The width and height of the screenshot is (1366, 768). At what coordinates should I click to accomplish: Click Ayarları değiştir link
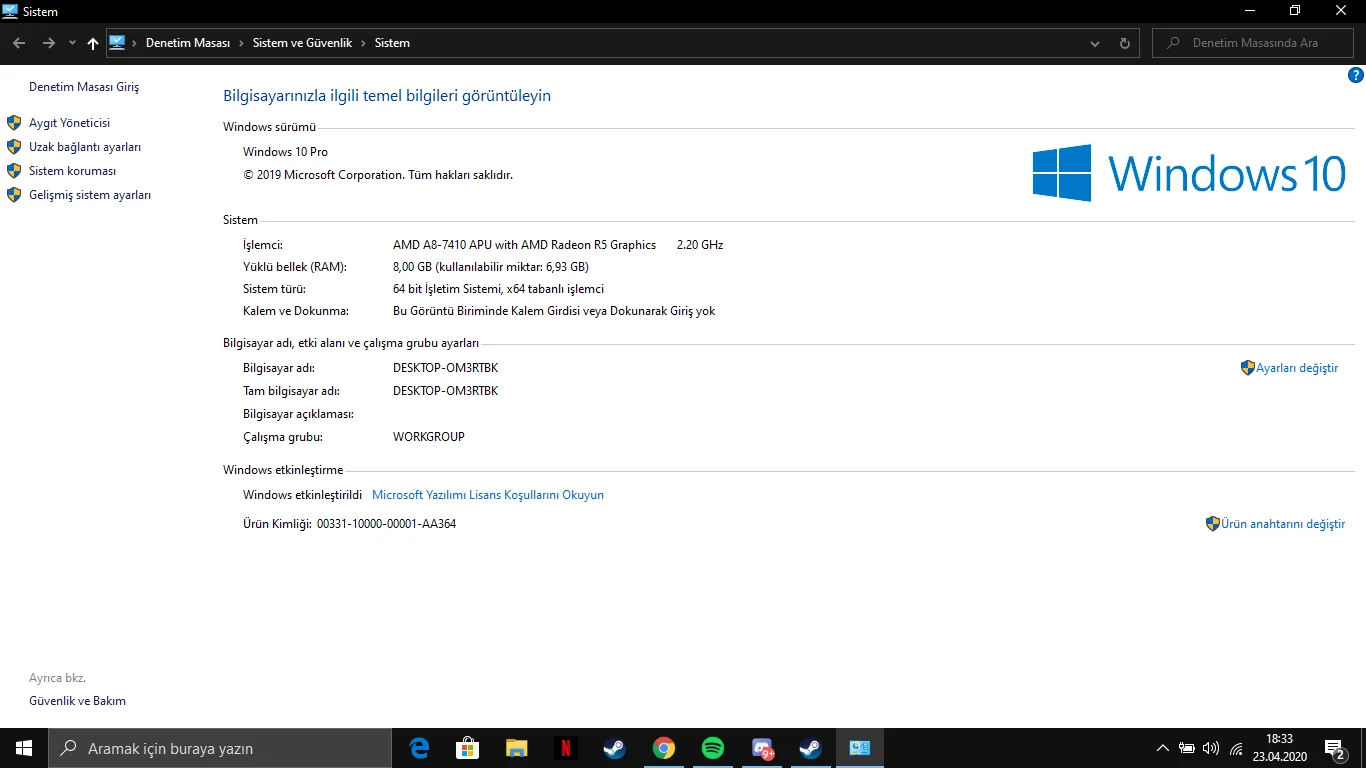pyautogui.click(x=1297, y=368)
